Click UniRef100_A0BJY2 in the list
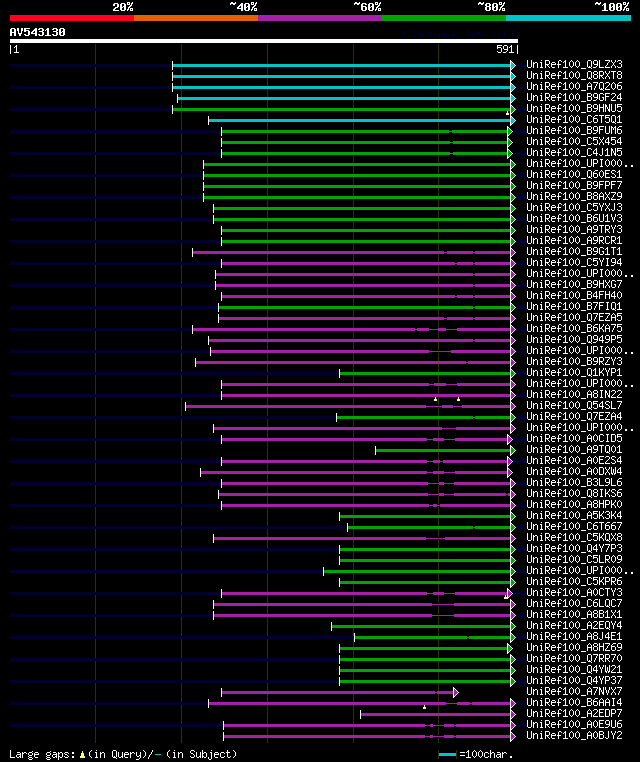Screen dimensions: 640x762 tap(574, 735)
